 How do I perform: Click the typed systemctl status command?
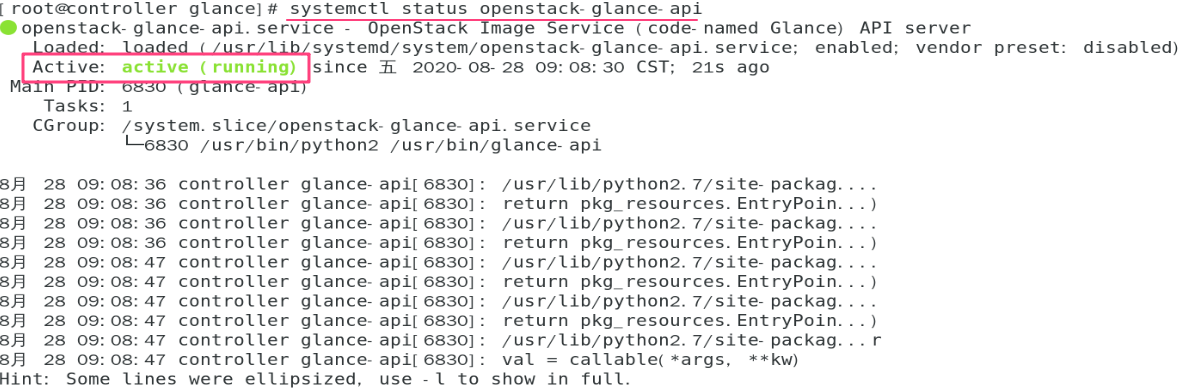click(496, 9)
